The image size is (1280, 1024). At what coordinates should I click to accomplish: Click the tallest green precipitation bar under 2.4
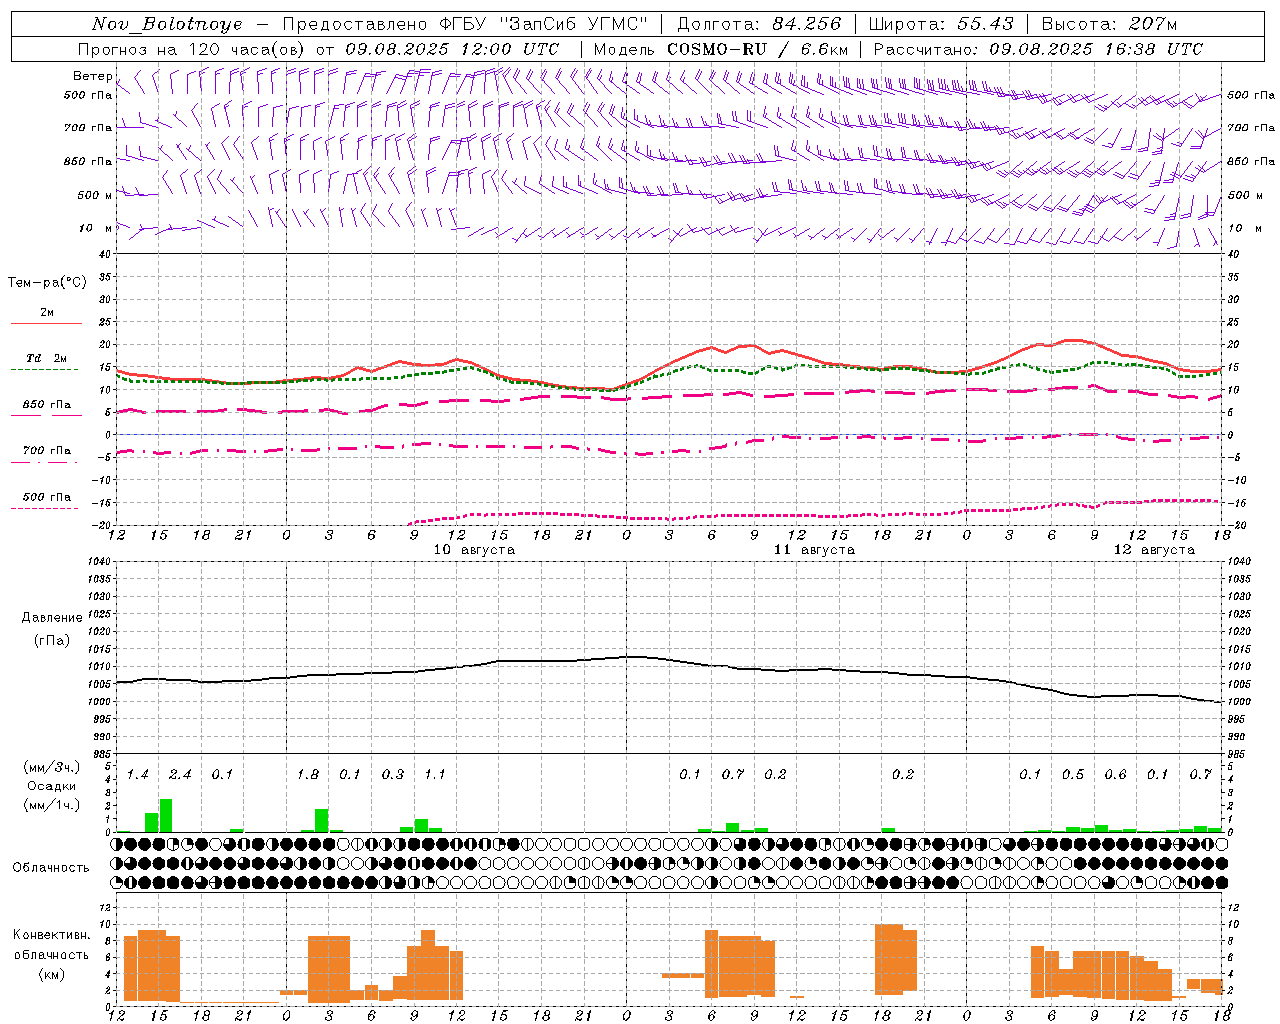click(166, 815)
